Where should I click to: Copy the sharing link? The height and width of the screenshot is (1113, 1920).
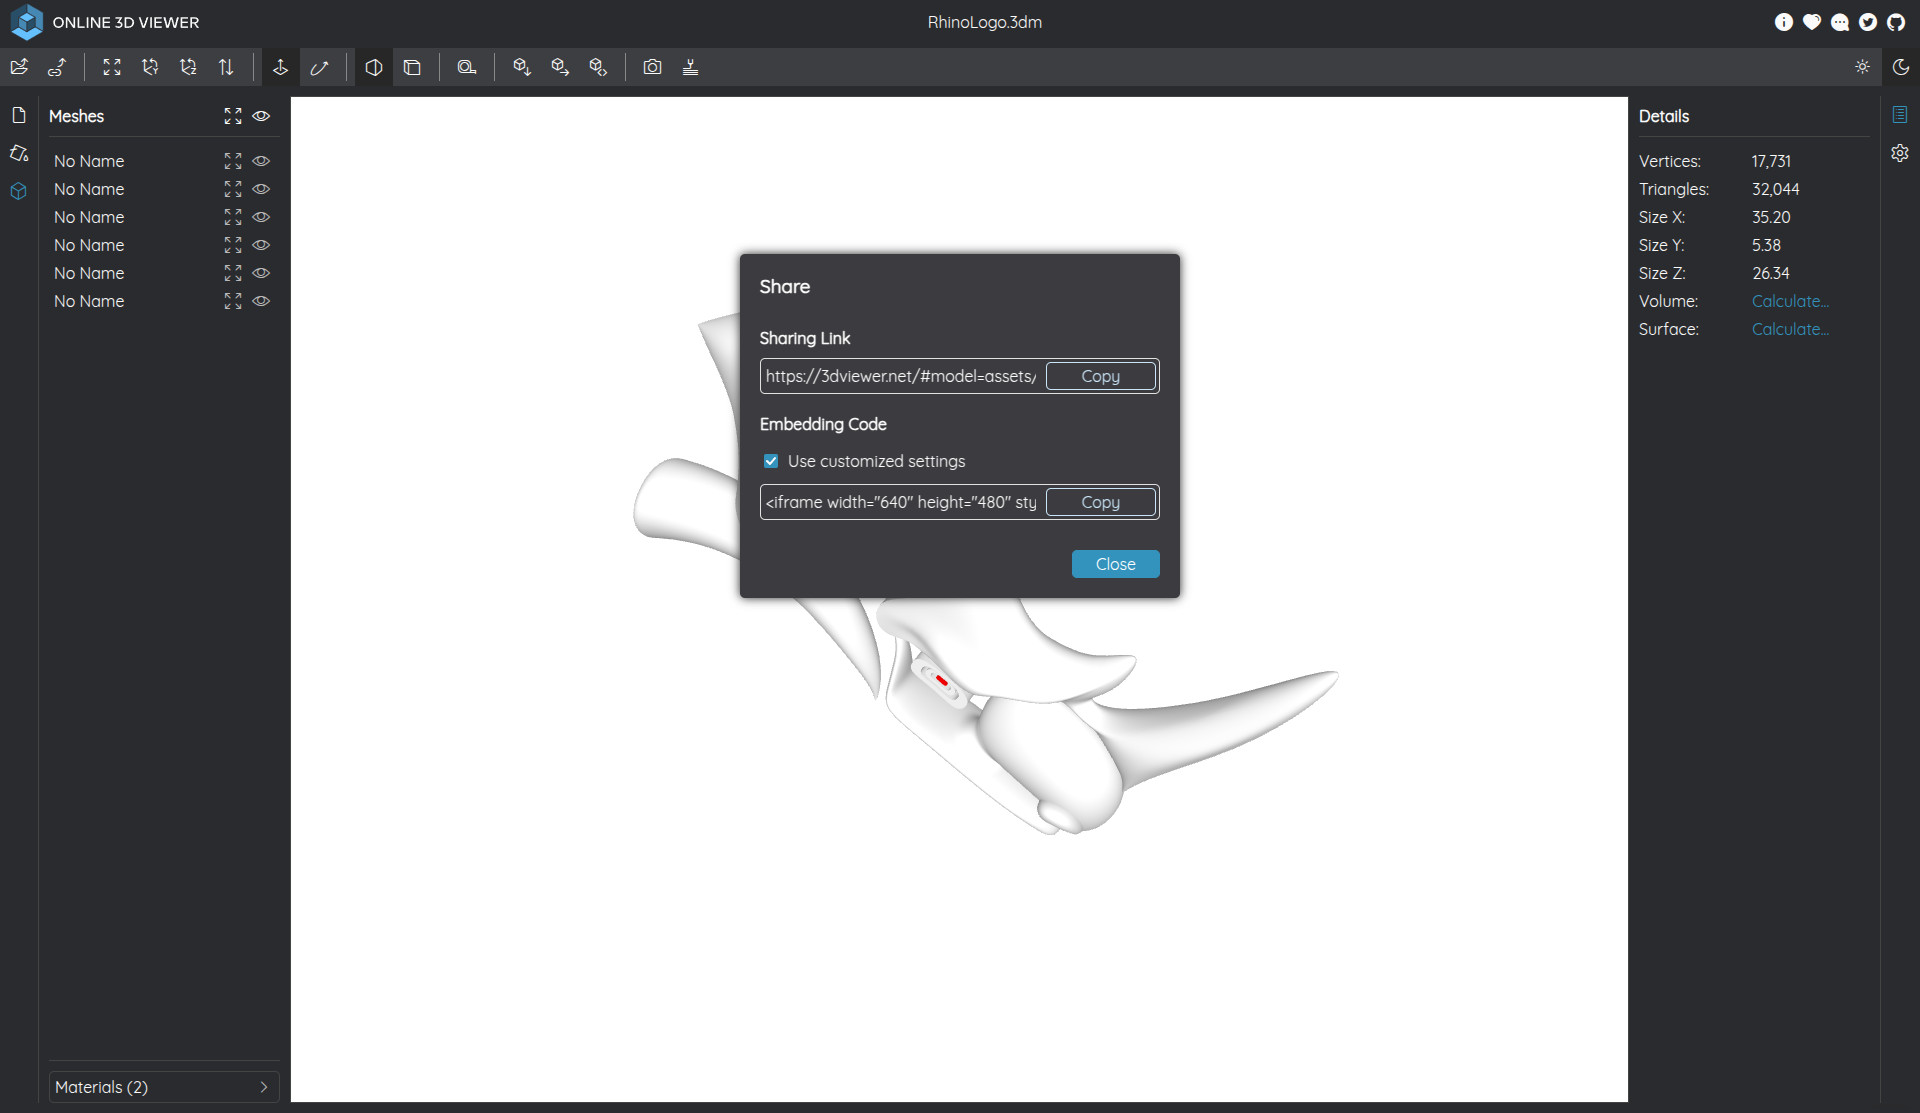click(1100, 376)
